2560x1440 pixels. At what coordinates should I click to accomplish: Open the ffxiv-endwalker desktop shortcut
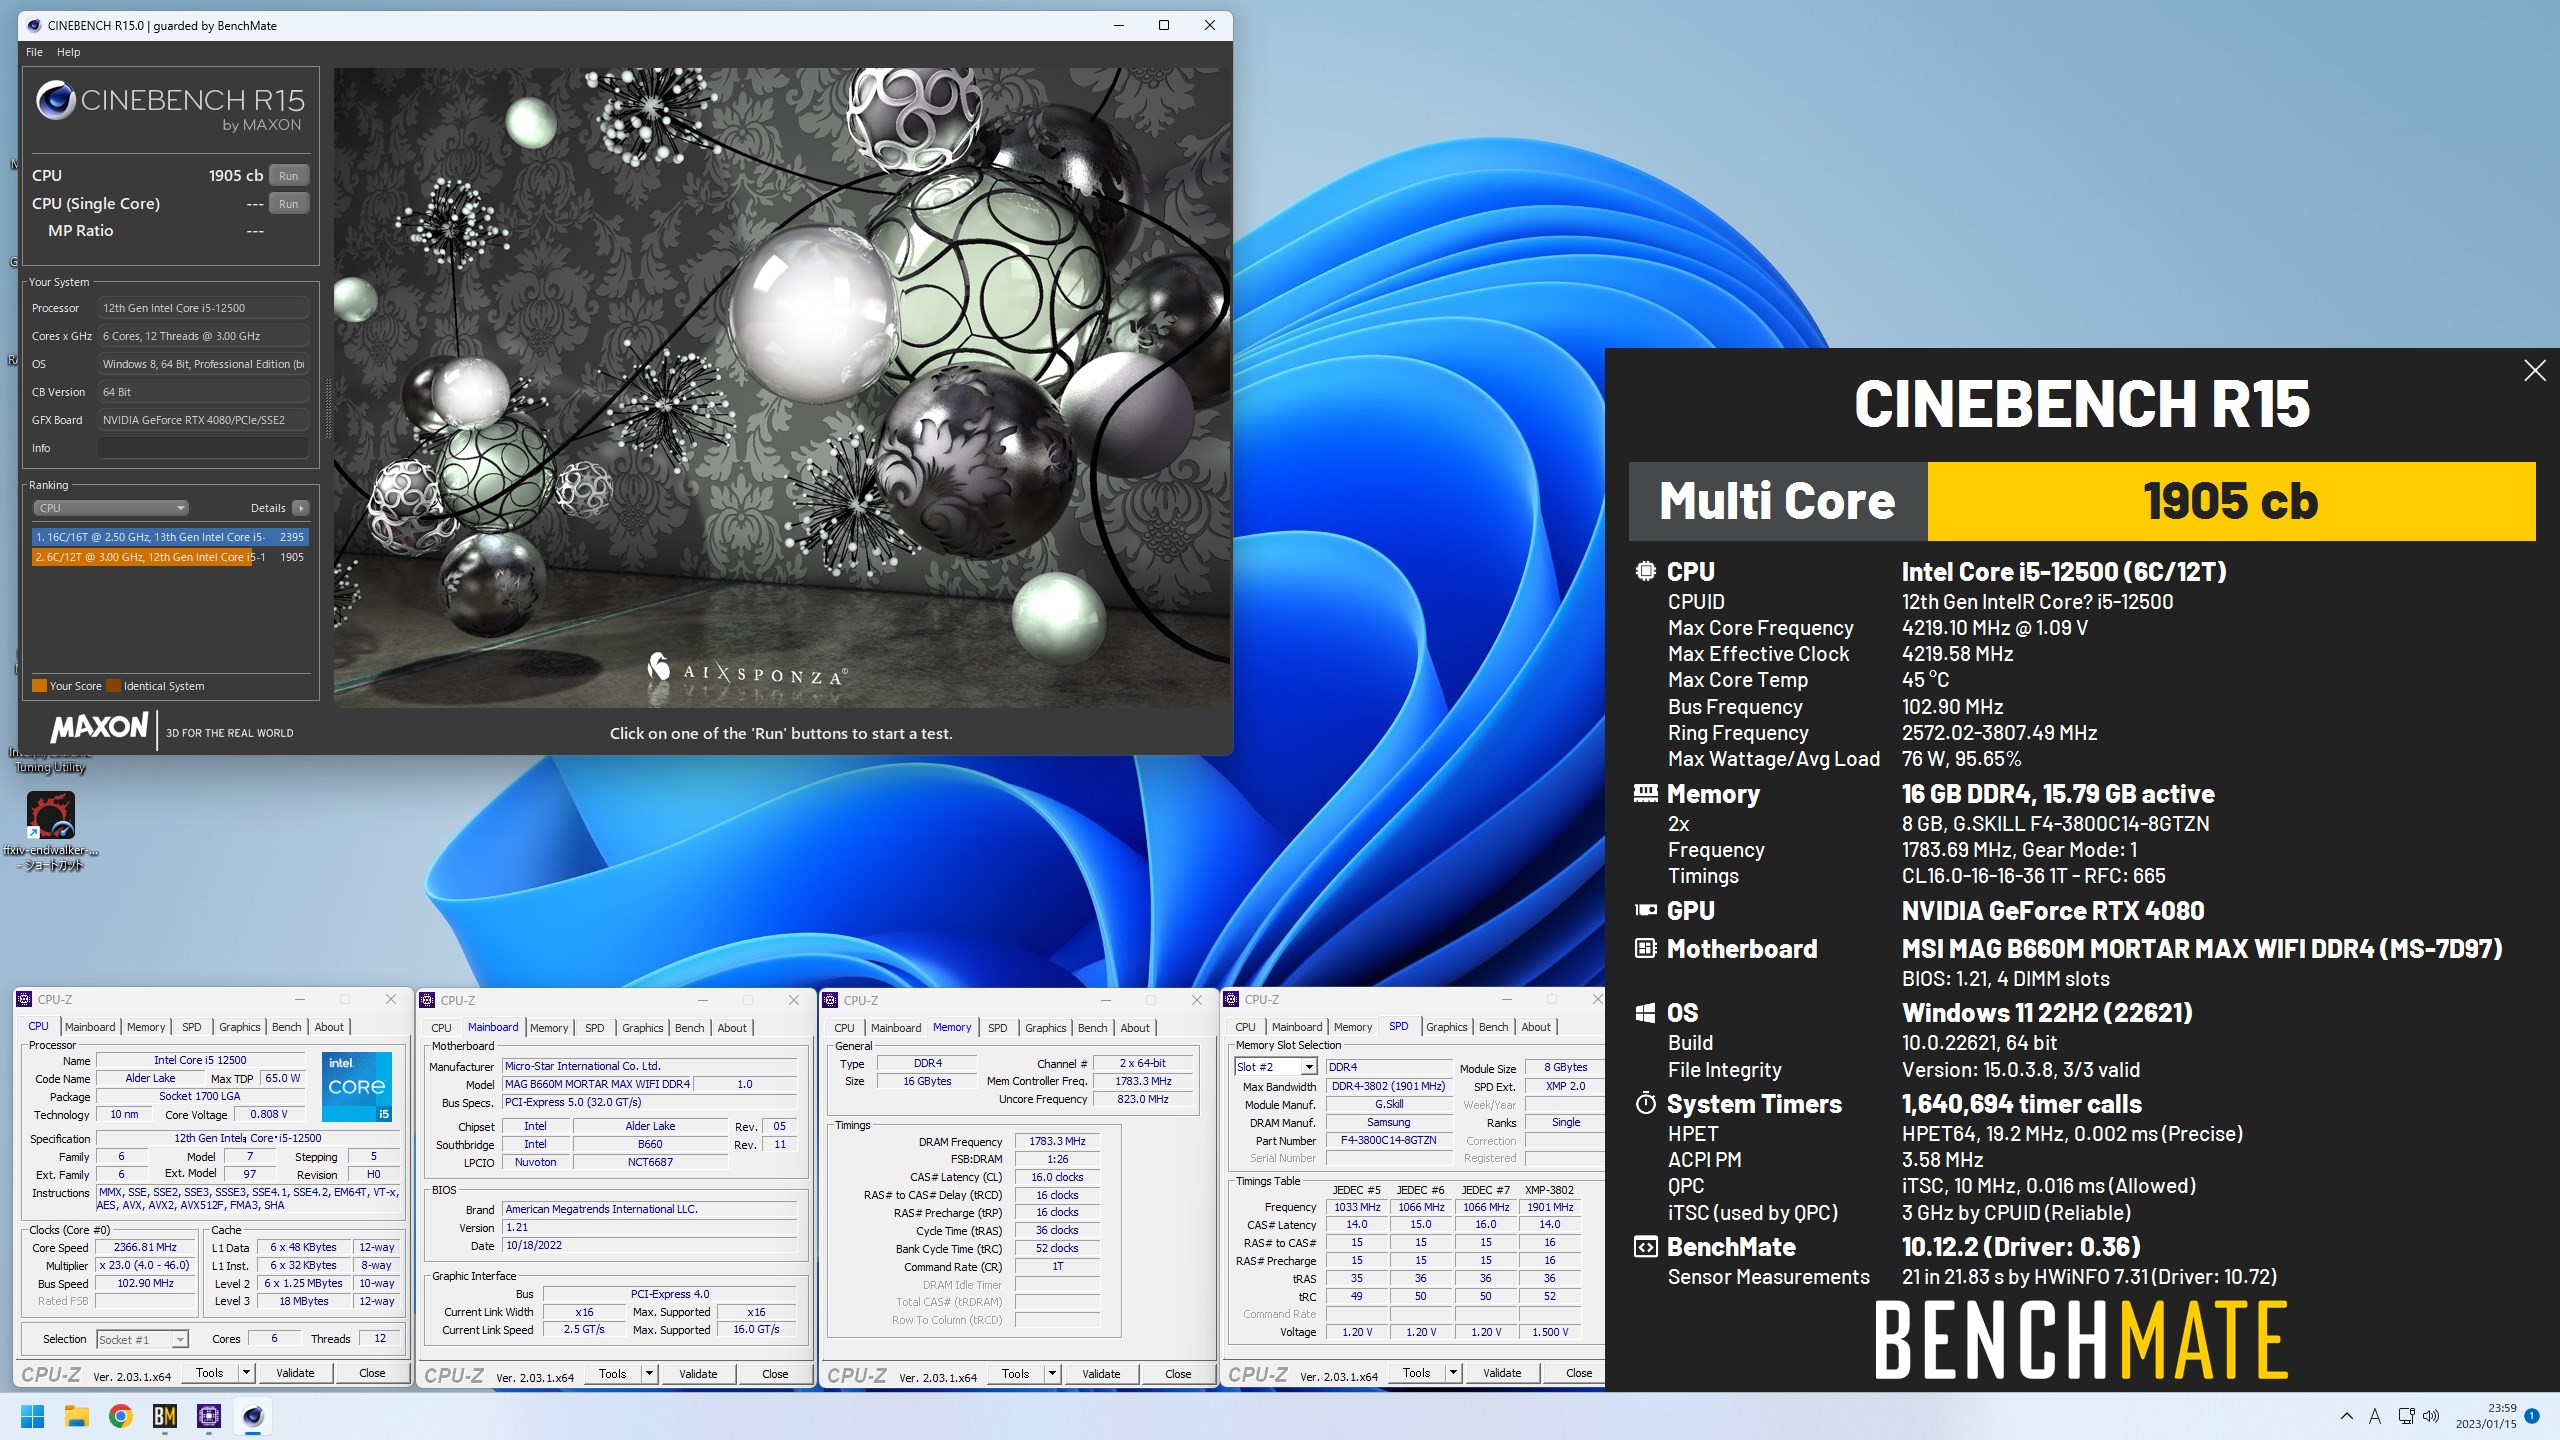(x=50, y=830)
